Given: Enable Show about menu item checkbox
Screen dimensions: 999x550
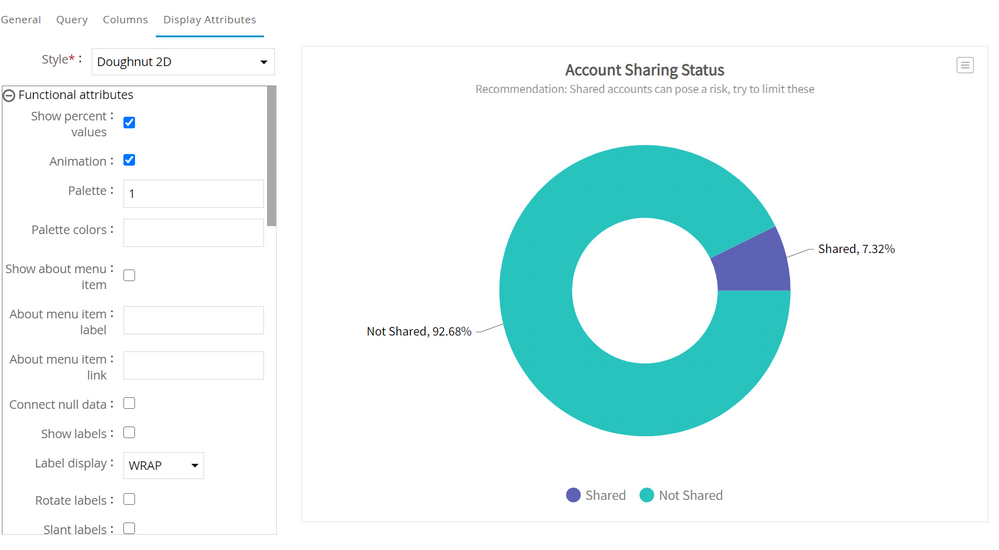Looking at the screenshot, I should (129, 275).
